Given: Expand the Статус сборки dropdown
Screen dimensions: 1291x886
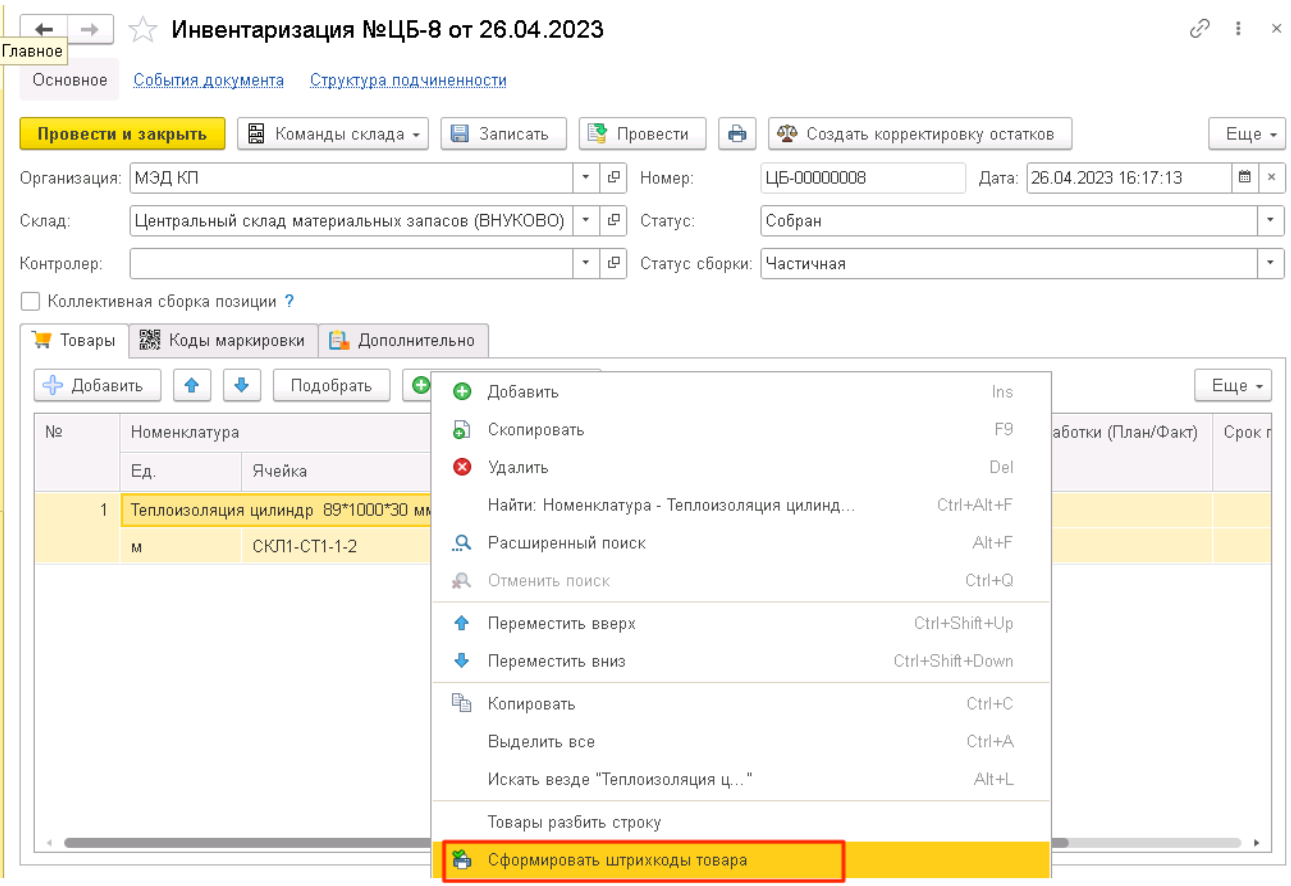Looking at the screenshot, I should click(x=1271, y=264).
